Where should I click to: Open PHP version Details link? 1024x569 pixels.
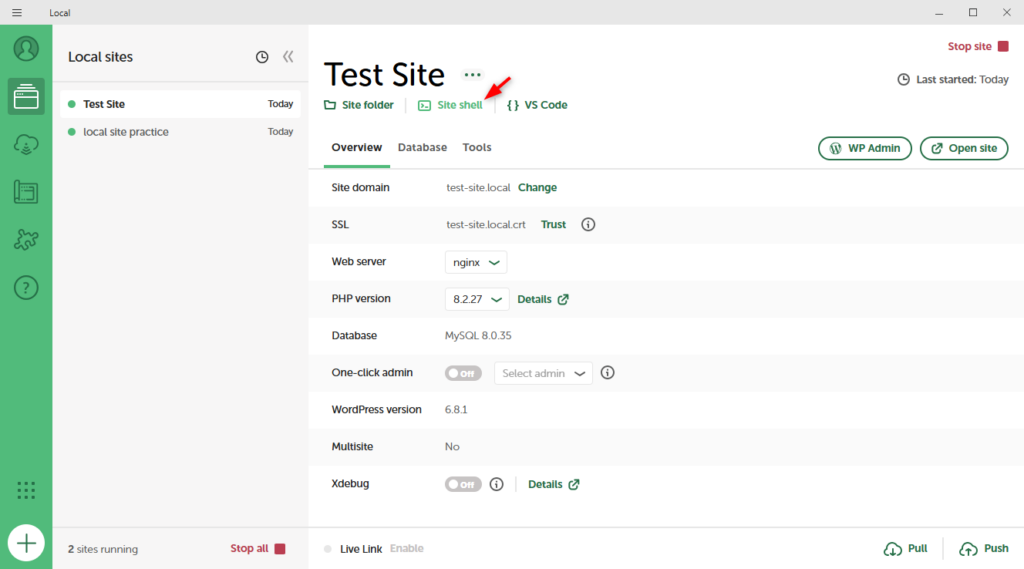(543, 299)
